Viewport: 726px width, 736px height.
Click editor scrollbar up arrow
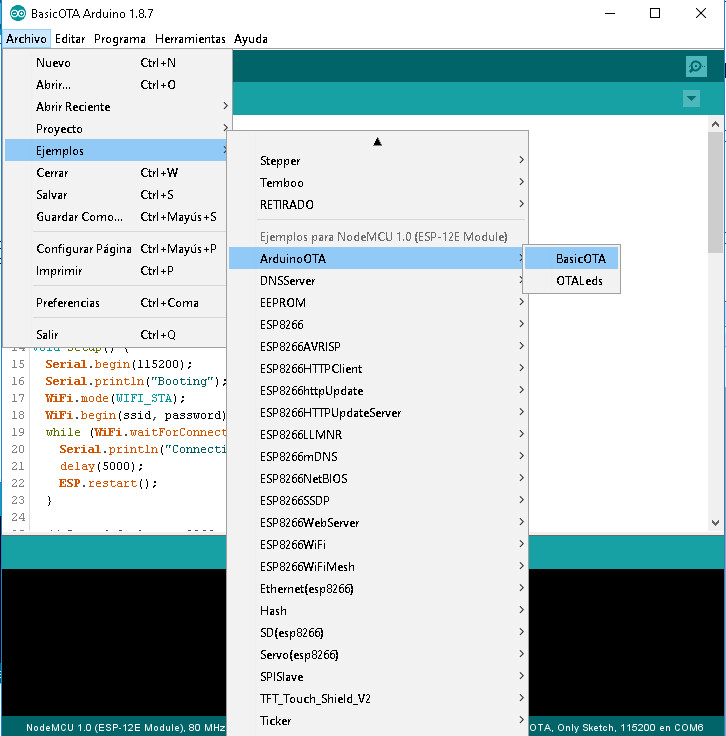point(715,124)
